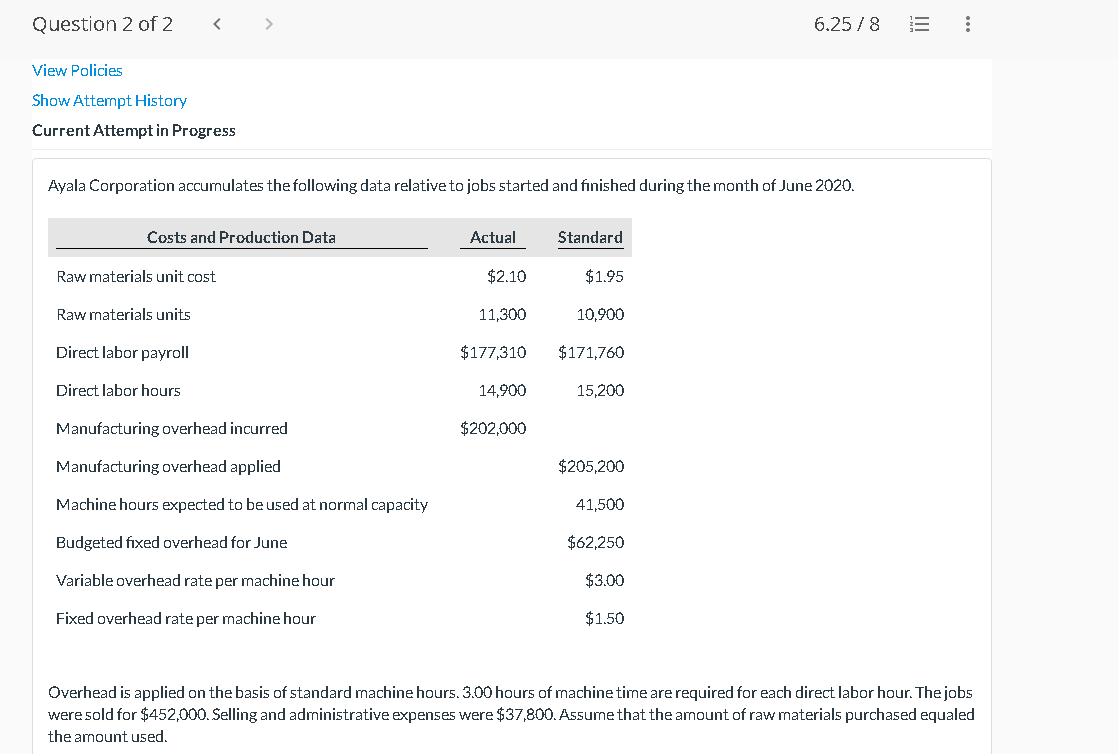Click the Manufacturing overhead applied label
The image size is (1118, 754).
[x=168, y=467]
